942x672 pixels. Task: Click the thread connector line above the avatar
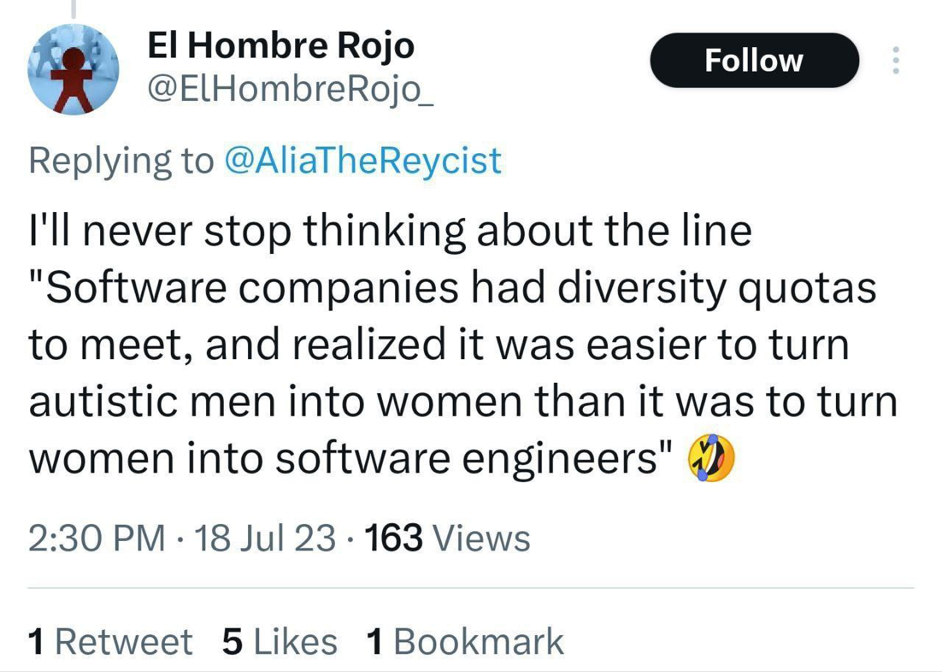pyautogui.click(x=73, y=10)
